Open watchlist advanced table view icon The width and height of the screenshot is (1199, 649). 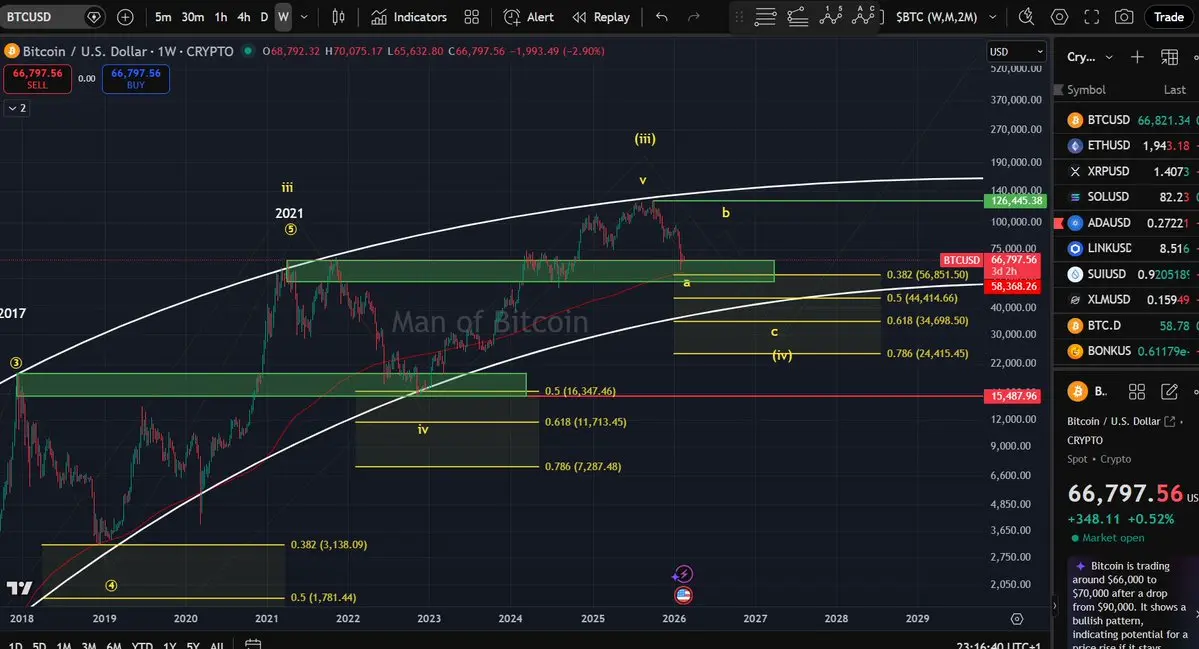(1169, 57)
